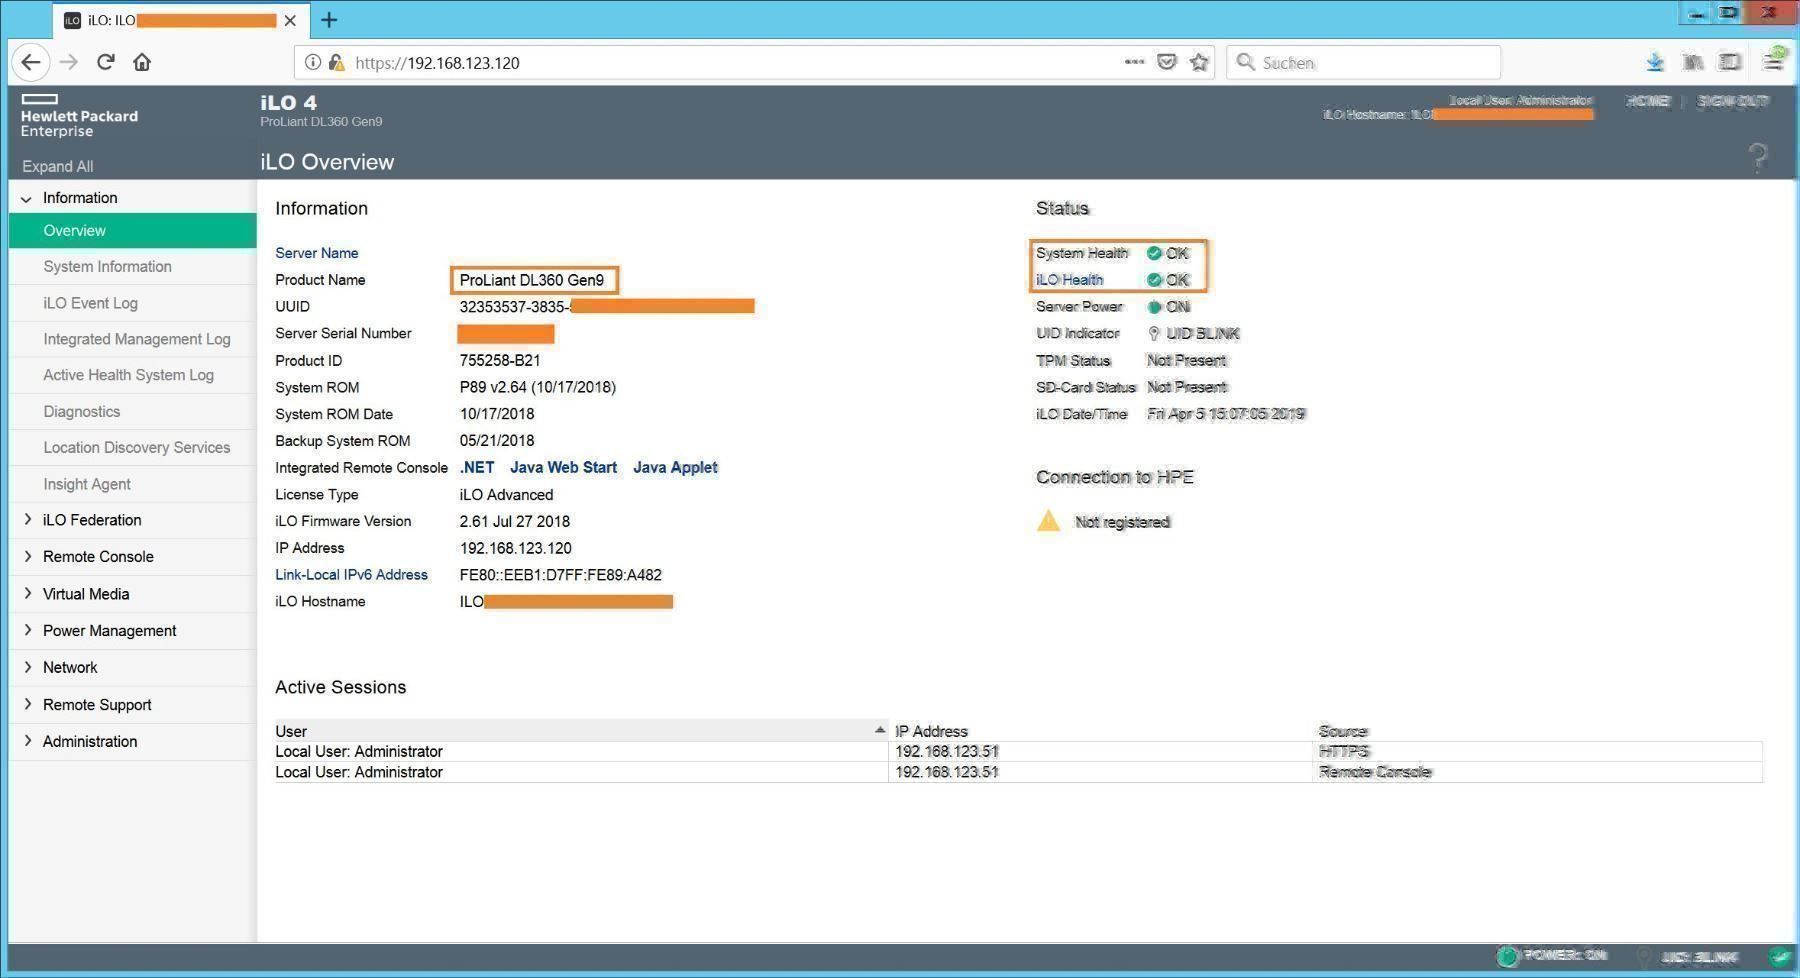Open a new tab with the plus icon
Screen dimensions: 1800x978
tap(328, 19)
